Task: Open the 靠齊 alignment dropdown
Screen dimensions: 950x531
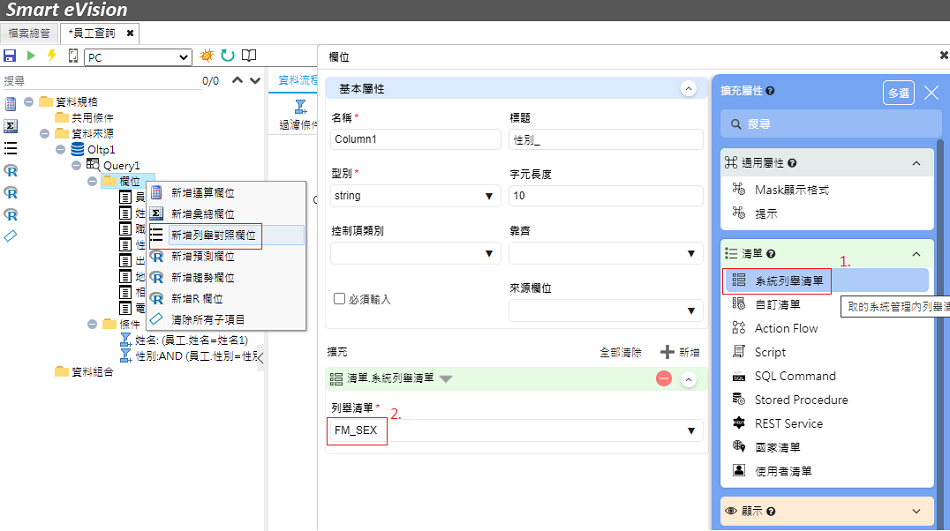Action: click(x=606, y=253)
